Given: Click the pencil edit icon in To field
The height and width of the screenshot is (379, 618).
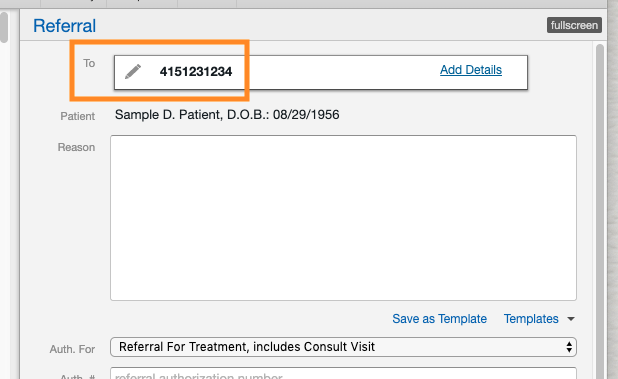Looking at the screenshot, I should click(x=133, y=72).
